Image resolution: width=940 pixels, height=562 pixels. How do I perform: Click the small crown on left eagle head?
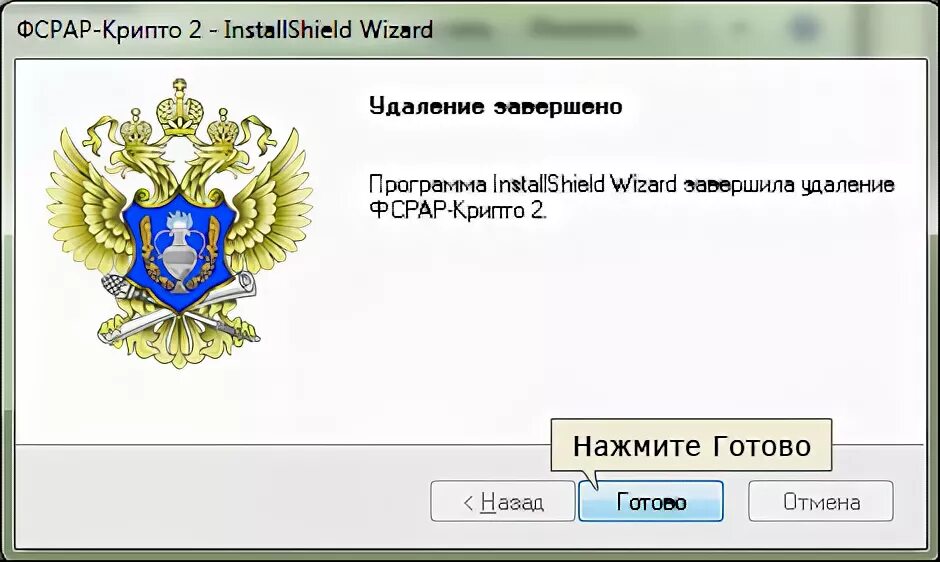137,127
